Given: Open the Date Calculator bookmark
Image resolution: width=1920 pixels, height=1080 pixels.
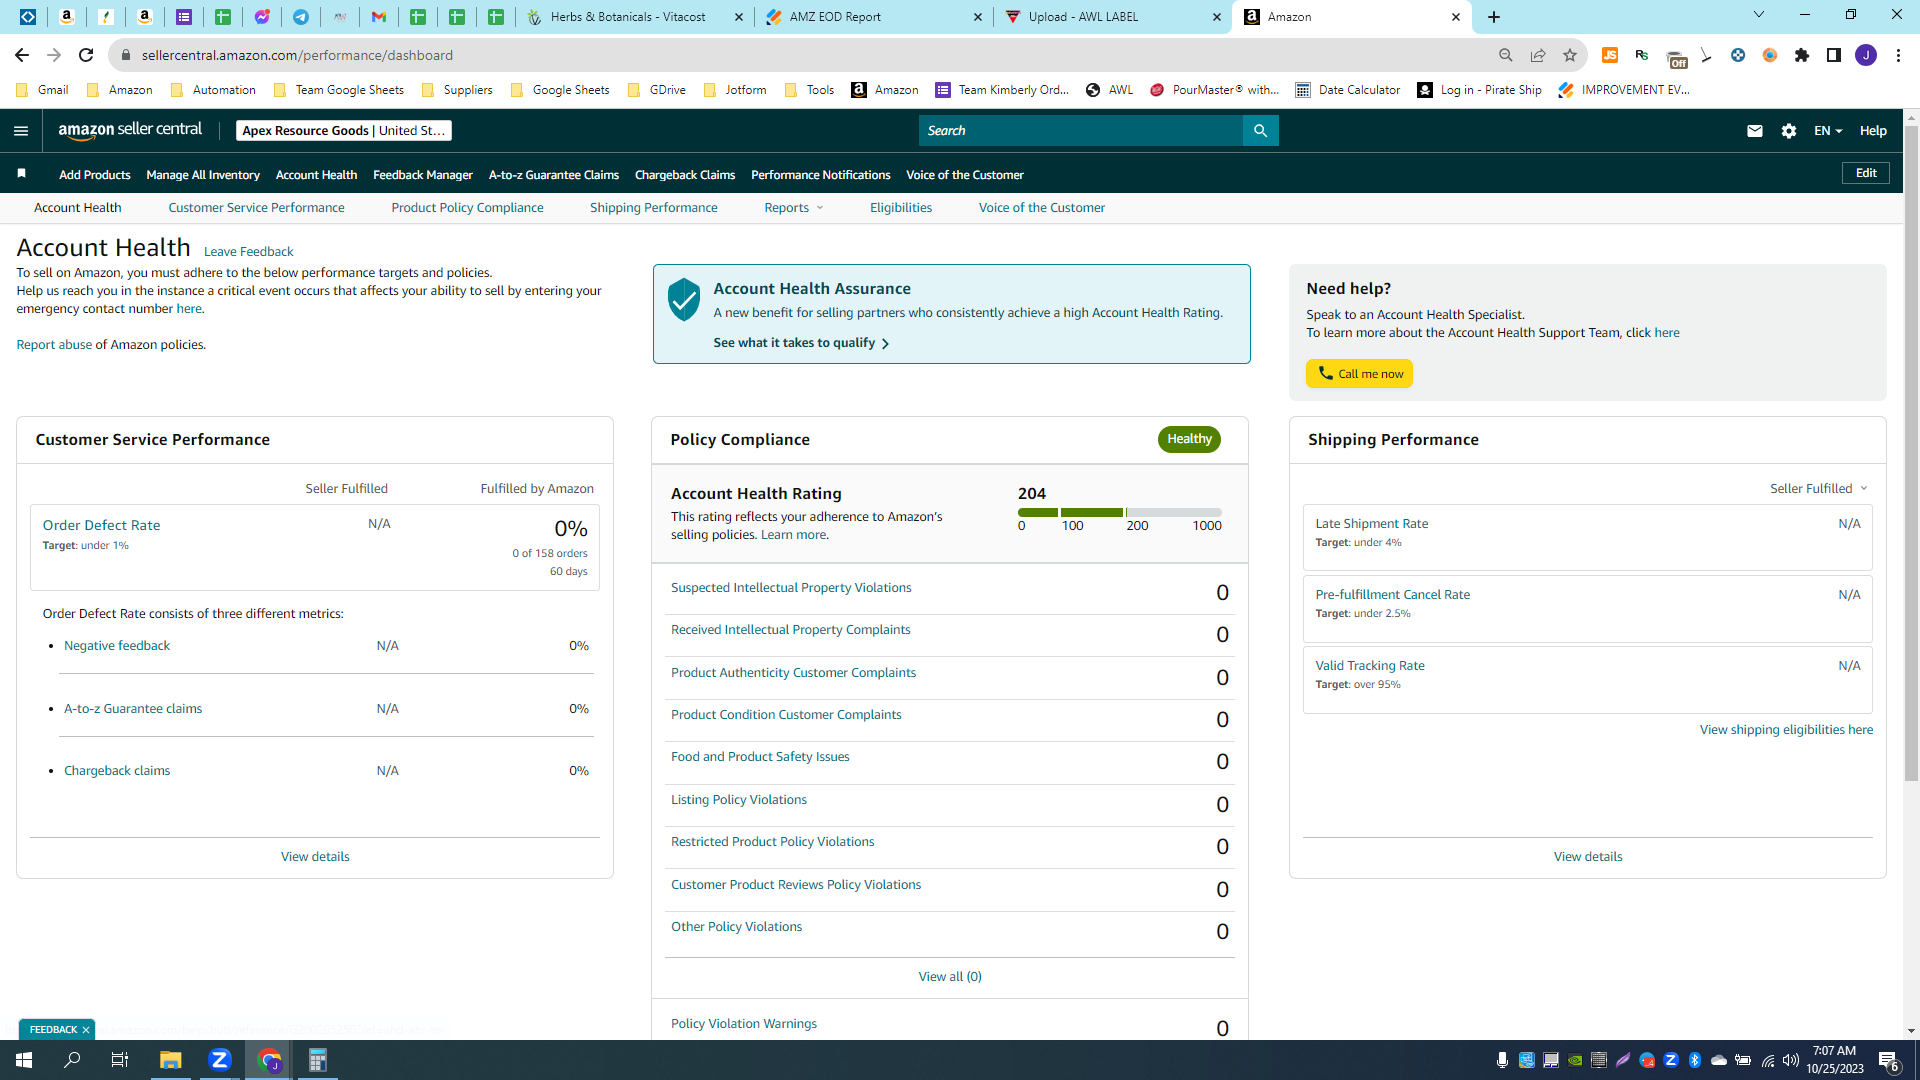Looking at the screenshot, I should click(x=1348, y=90).
